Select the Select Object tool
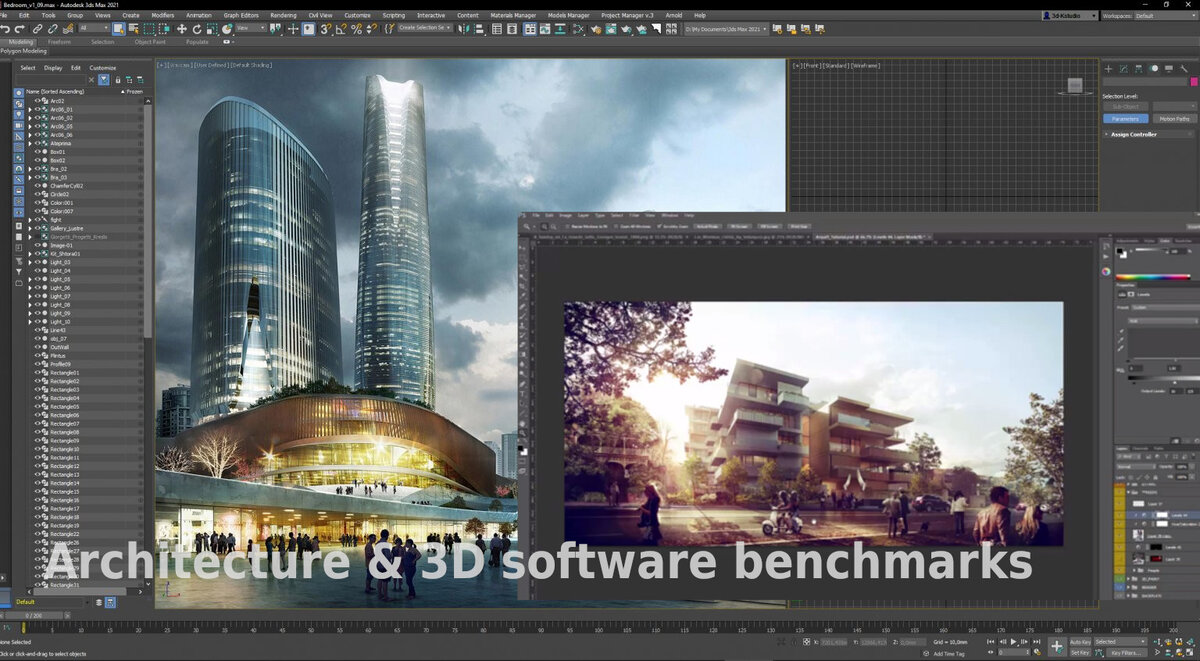Screen dimensions: 1200x661 (118, 29)
